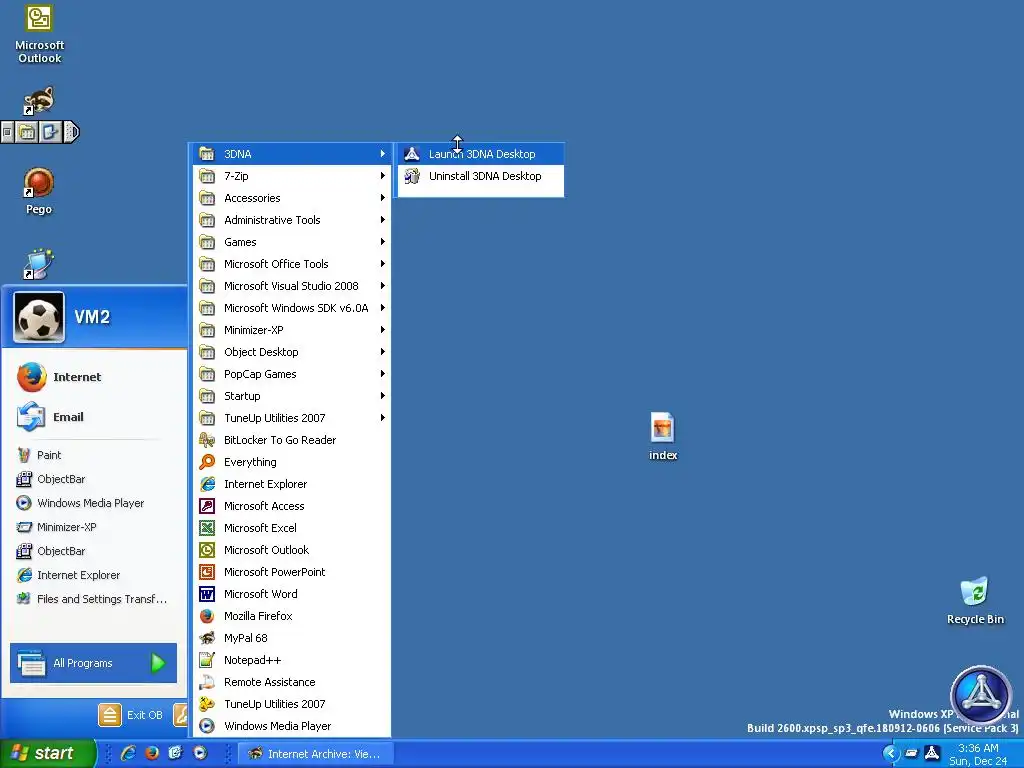Switch to Internet Archive taskbar window

coord(315,754)
